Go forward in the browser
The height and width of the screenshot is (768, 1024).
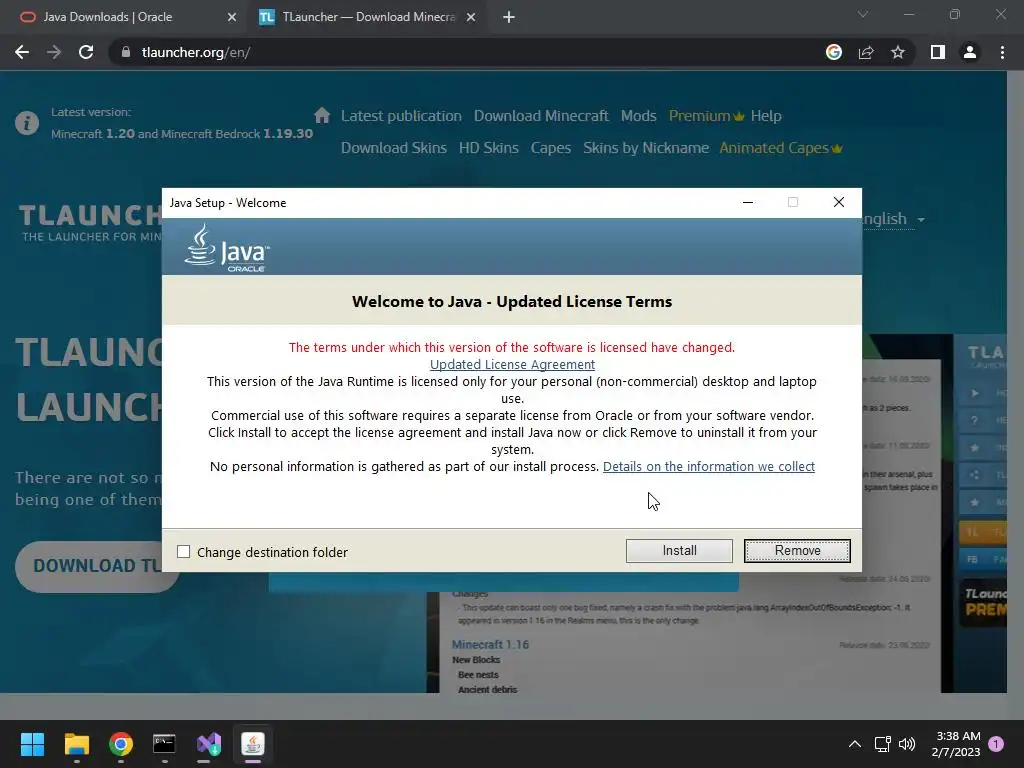click(x=54, y=52)
